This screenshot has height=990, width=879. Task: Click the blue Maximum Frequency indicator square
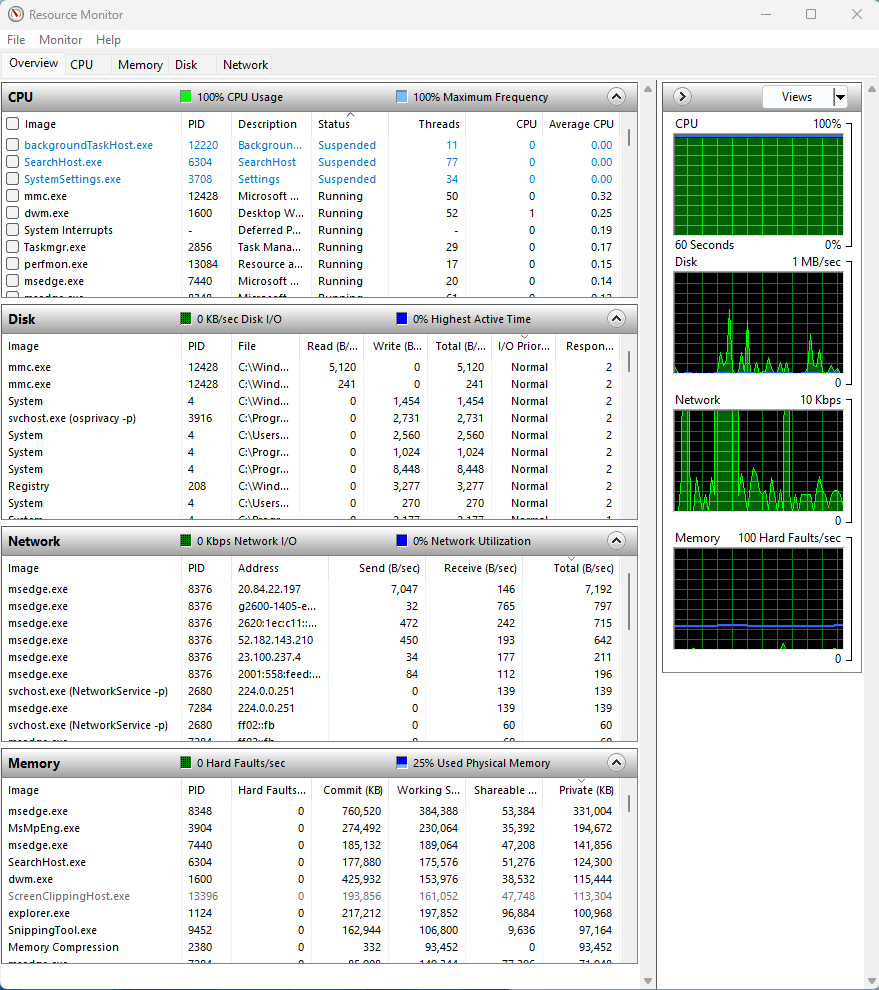pos(402,97)
